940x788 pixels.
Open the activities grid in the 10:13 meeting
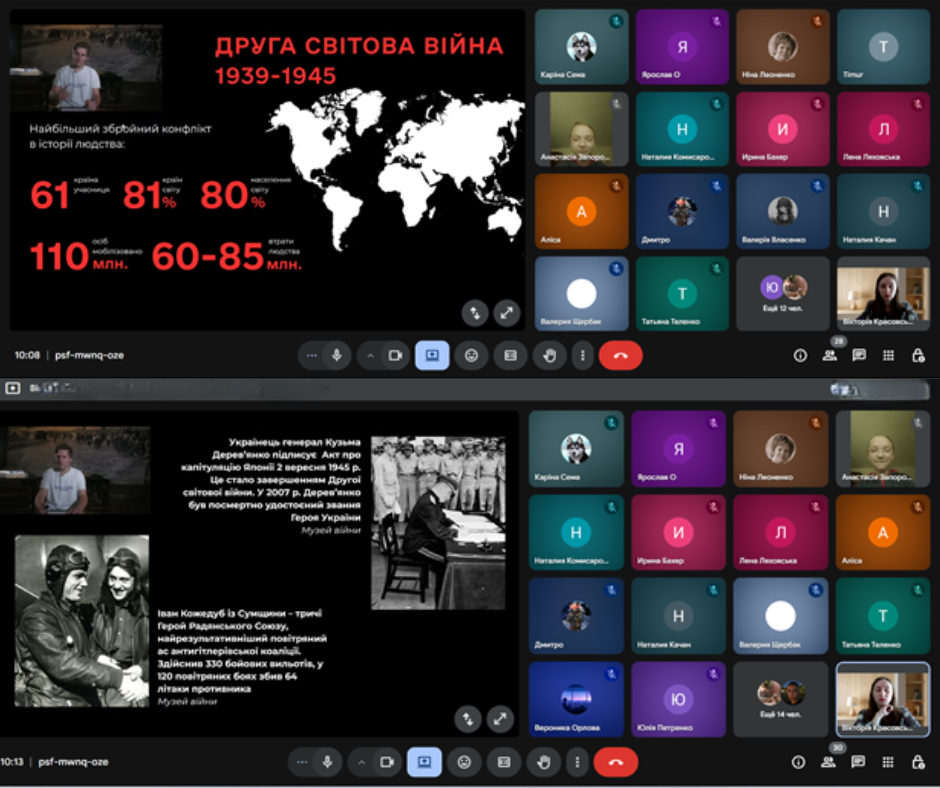pos(888,762)
